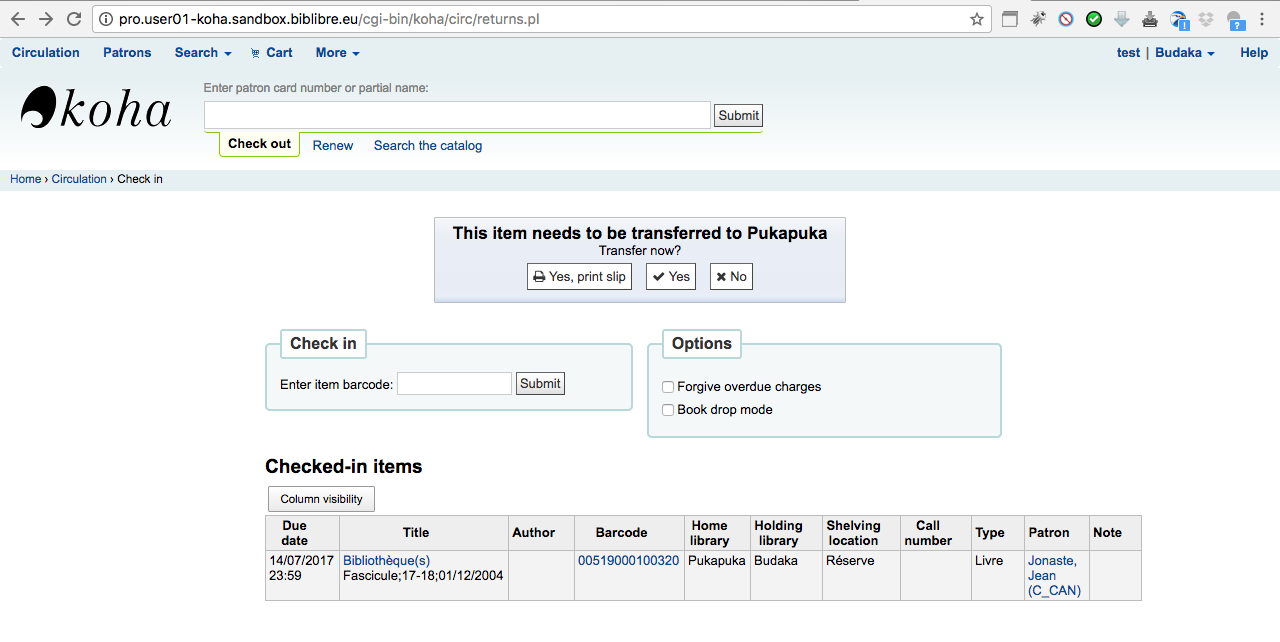1280x642 pixels.
Task: Click the bookmark star icon
Action: coord(977,19)
